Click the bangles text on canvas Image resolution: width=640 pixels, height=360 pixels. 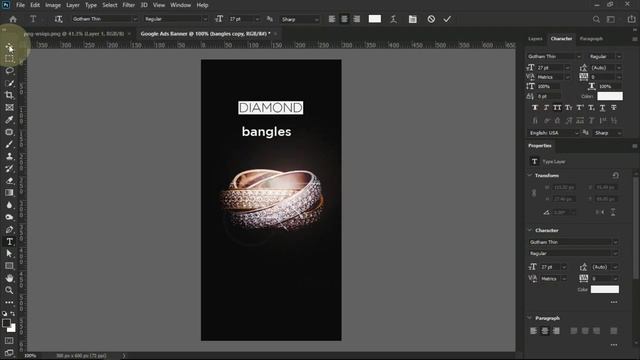click(x=267, y=131)
